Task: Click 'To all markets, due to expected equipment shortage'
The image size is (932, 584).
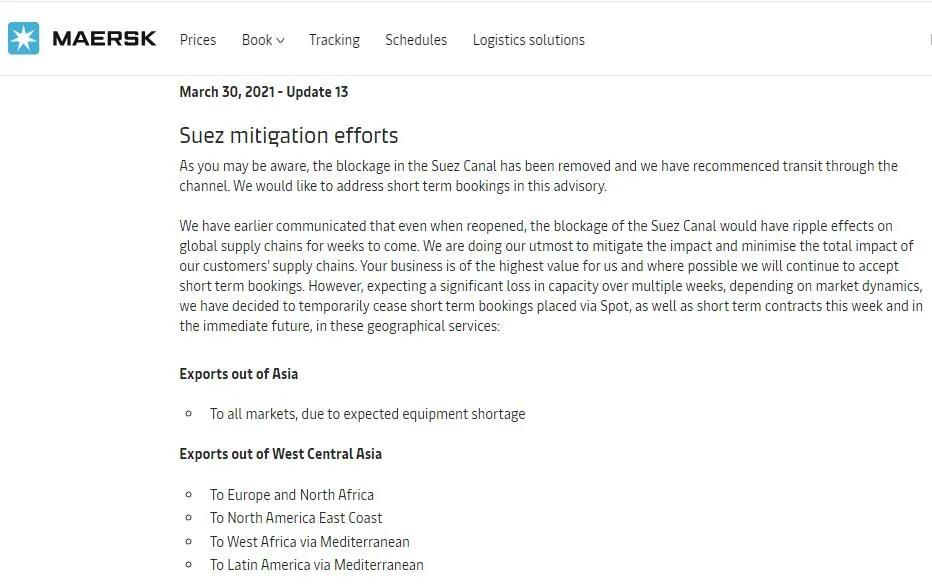Action: (367, 414)
